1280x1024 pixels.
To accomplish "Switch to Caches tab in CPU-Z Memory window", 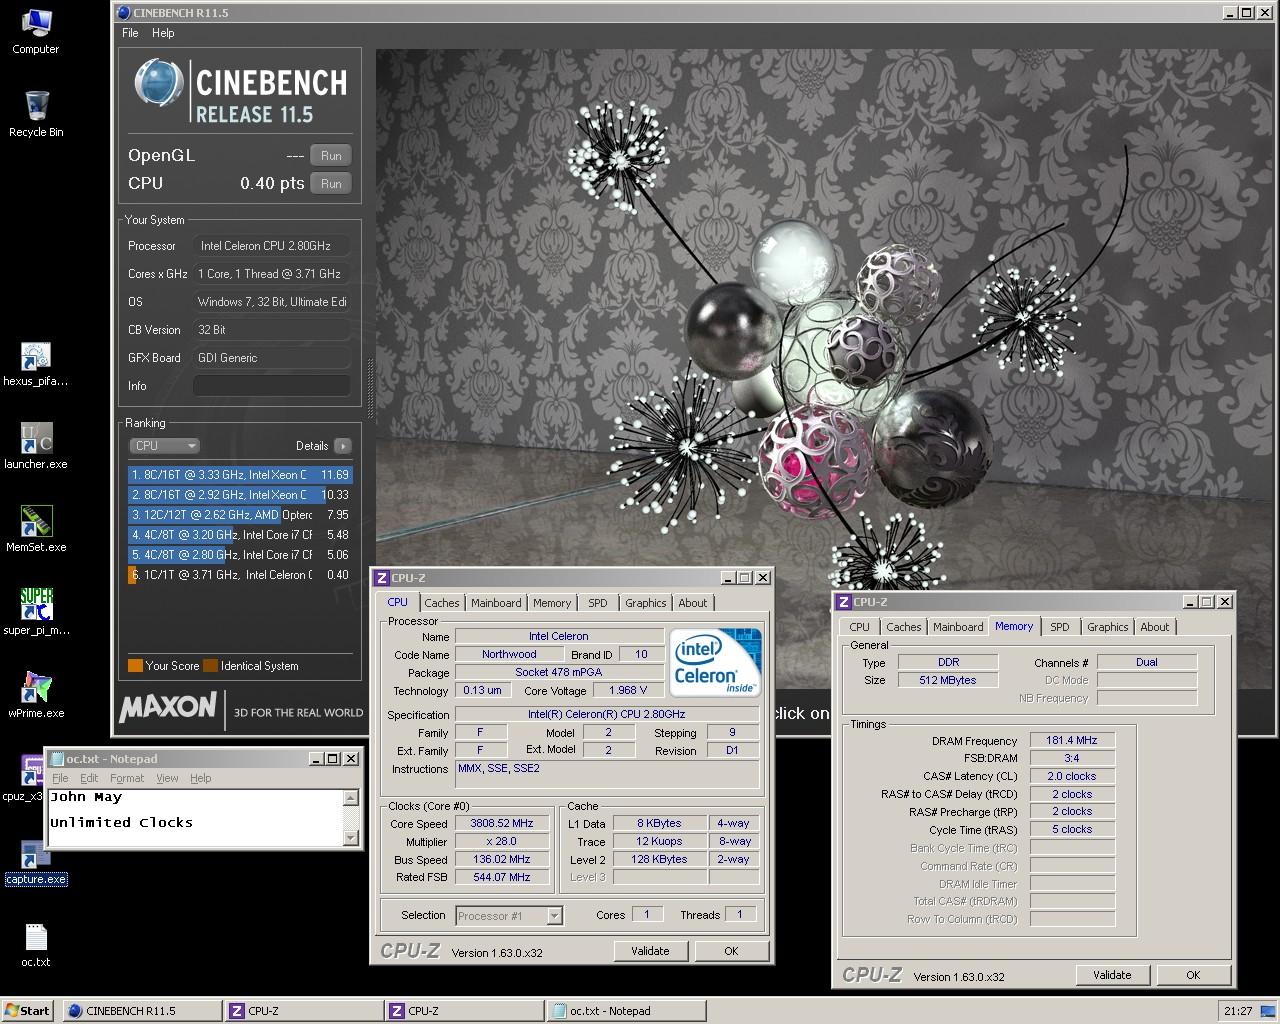I will (903, 627).
